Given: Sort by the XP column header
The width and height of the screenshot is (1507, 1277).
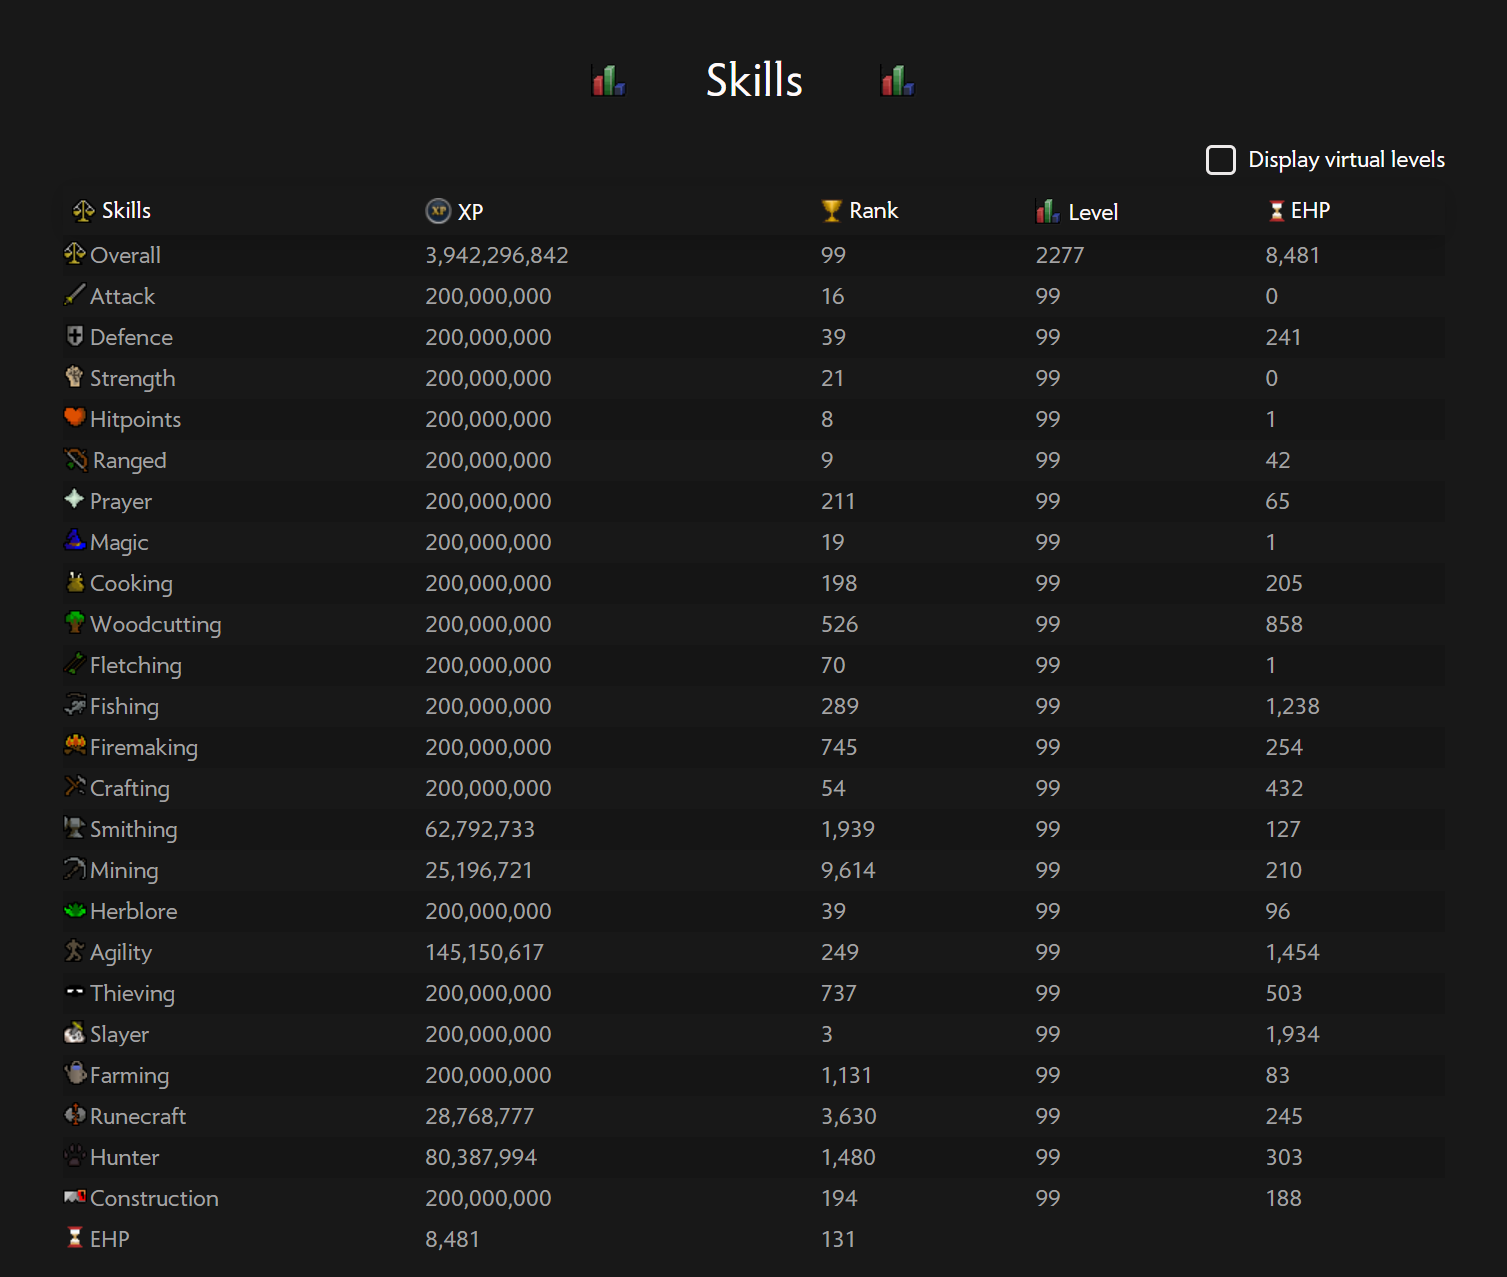Looking at the screenshot, I should pyautogui.click(x=470, y=212).
